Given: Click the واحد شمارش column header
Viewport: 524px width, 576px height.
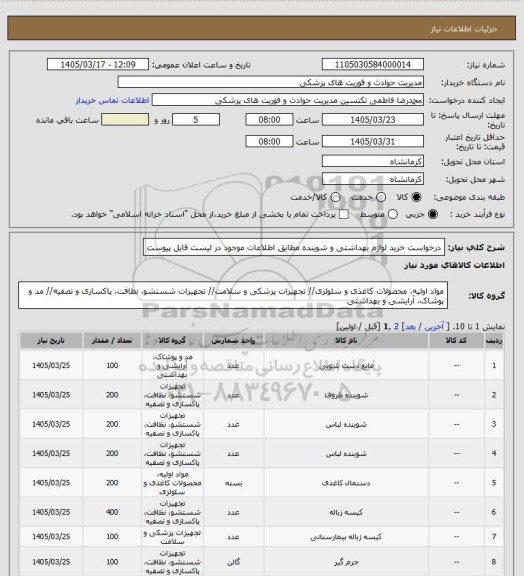Looking at the screenshot, I should click(x=233, y=341).
